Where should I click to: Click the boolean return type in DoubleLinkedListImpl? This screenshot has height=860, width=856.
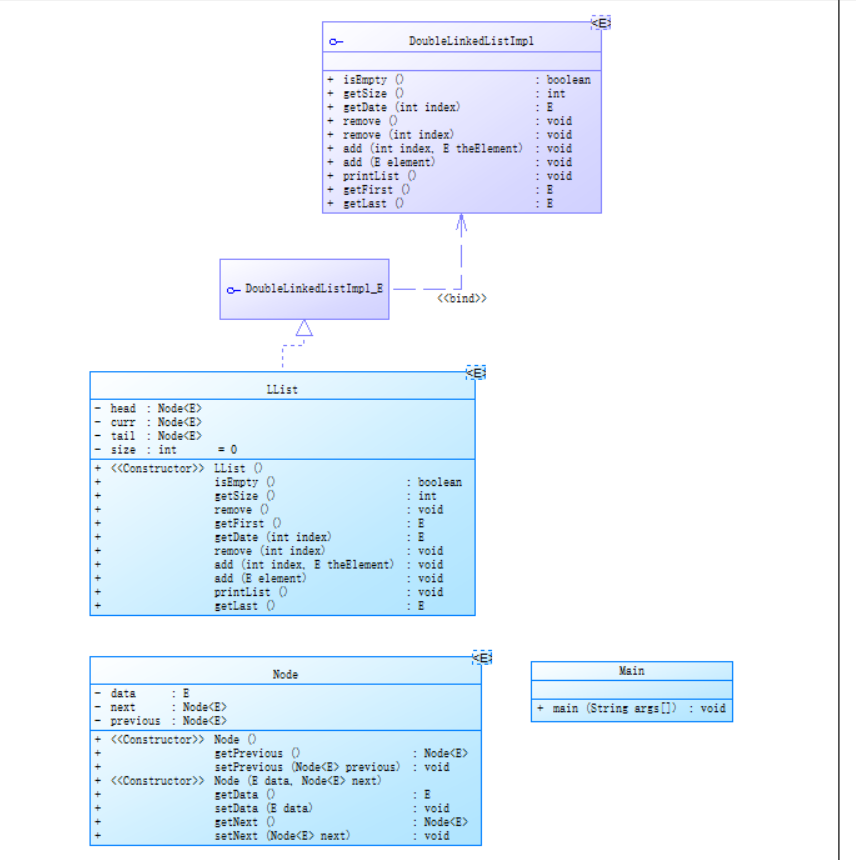tap(569, 80)
